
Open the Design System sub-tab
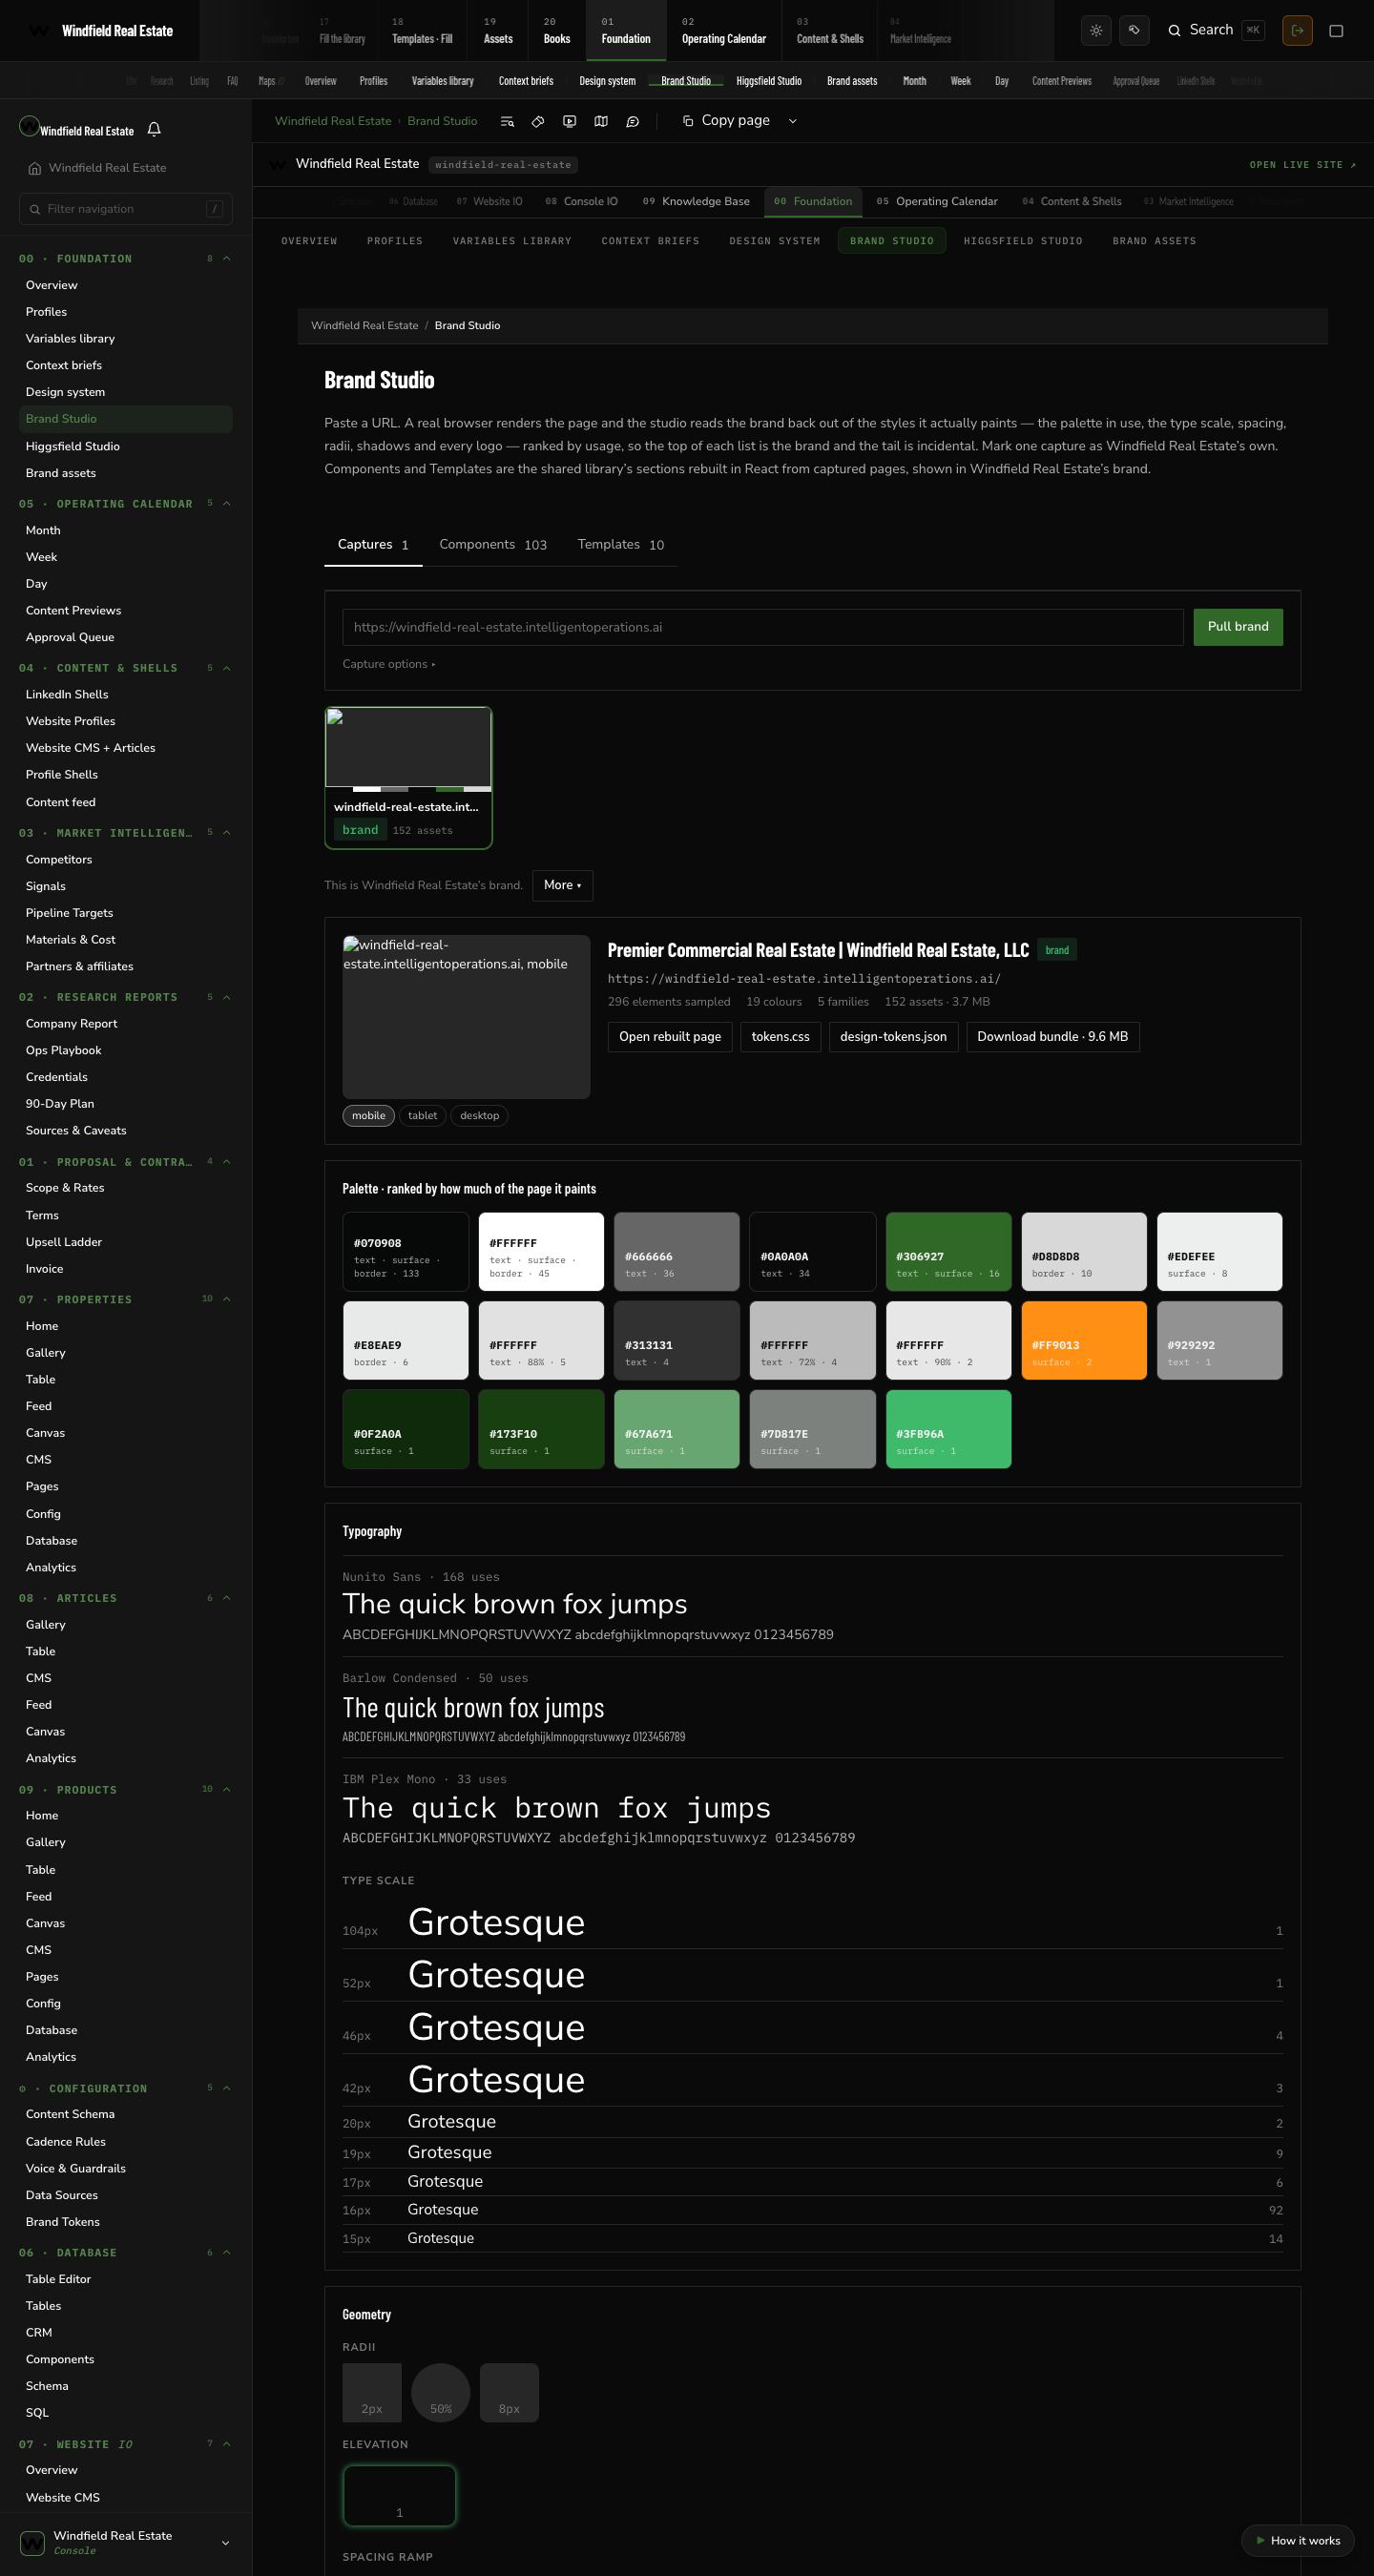click(774, 241)
